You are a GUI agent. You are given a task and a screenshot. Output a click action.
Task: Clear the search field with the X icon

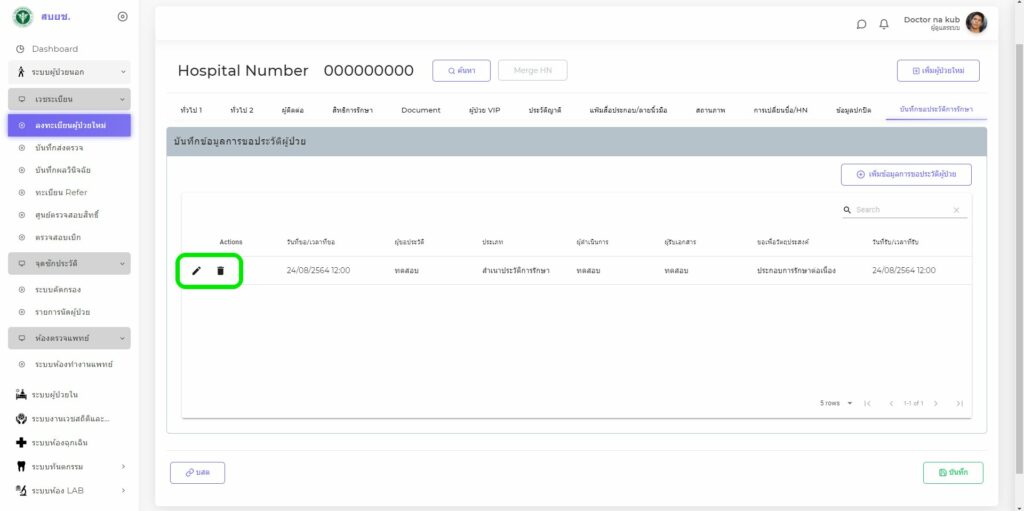[956, 210]
